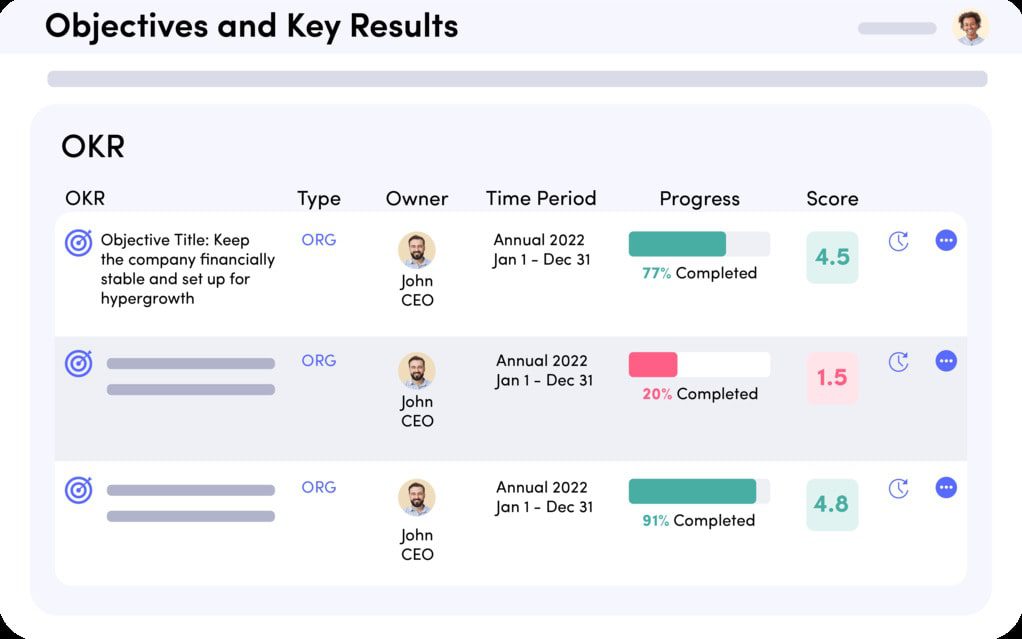Open the actions menu for the 20% completed row
The height and width of the screenshot is (639, 1022).
coord(946,361)
